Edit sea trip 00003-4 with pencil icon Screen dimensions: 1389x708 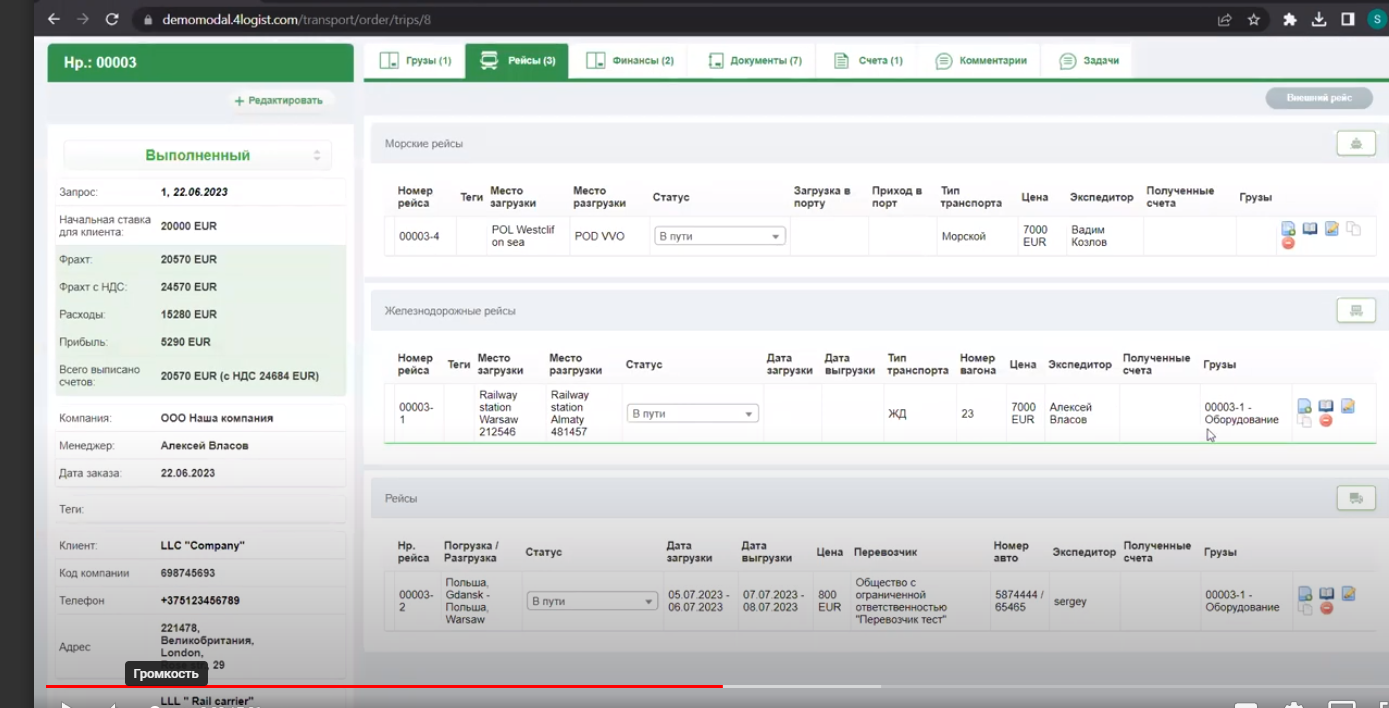[1332, 229]
